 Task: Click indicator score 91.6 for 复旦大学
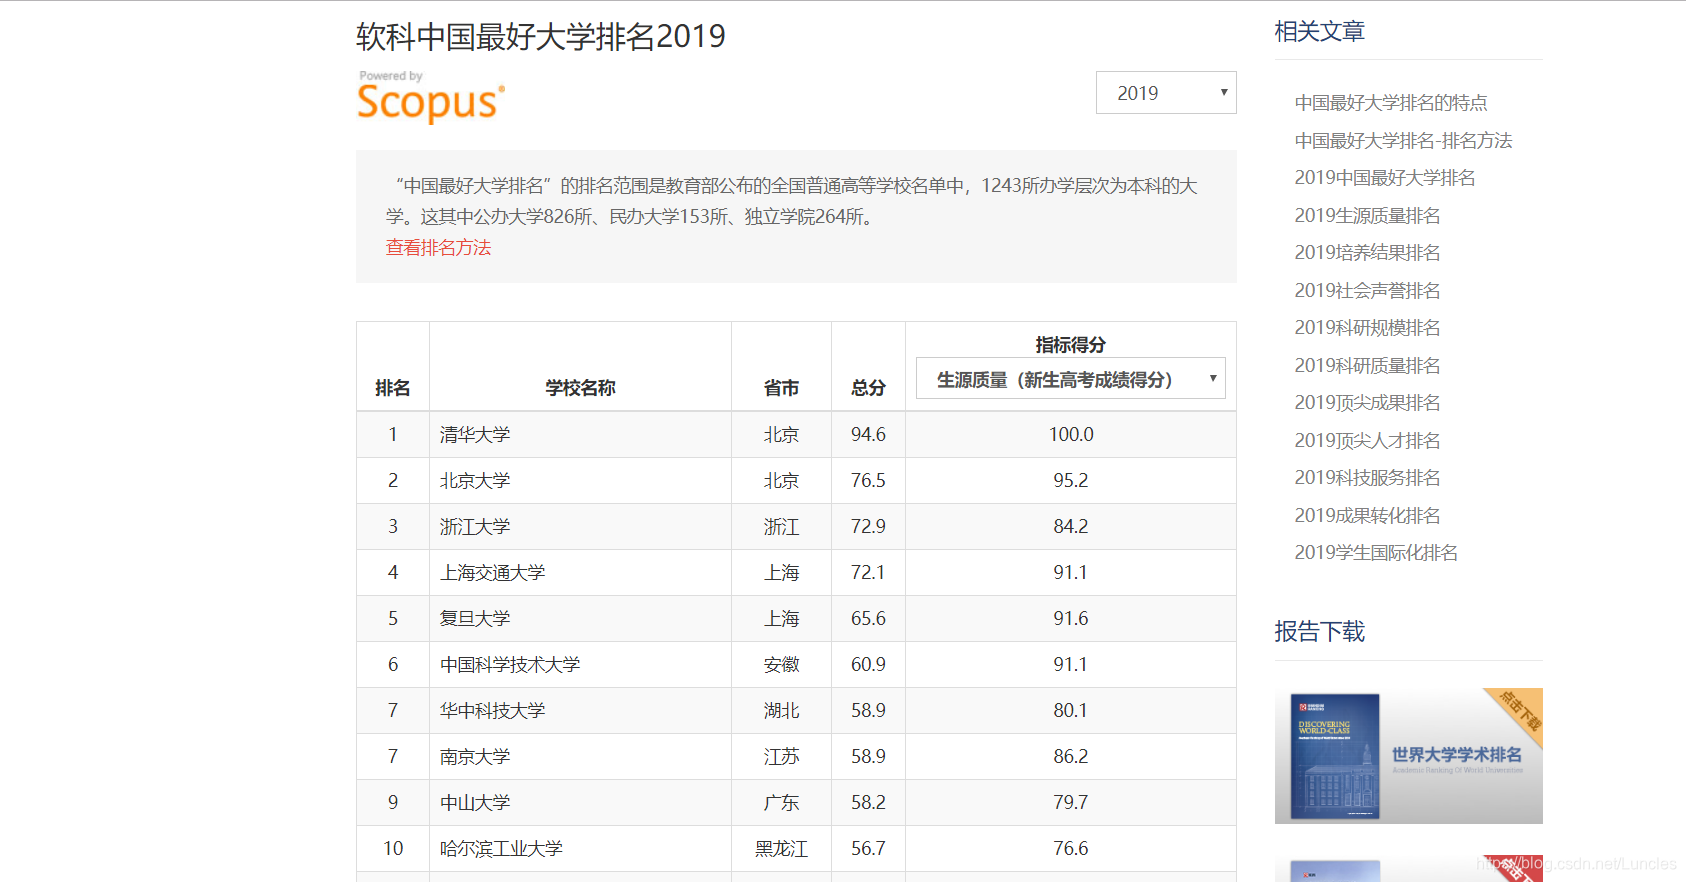click(1070, 619)
